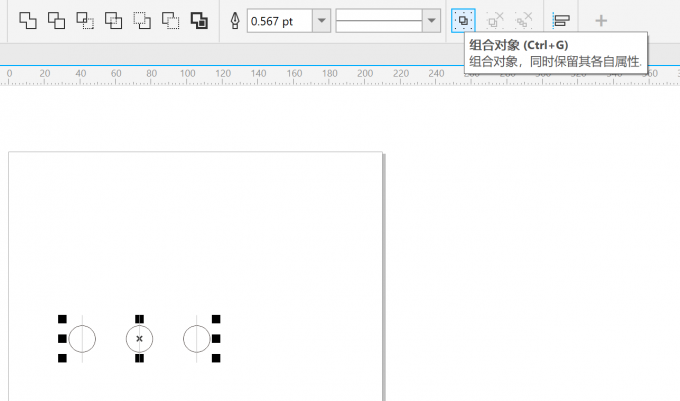This screenshot has height=401, width=680.
Task: Click the Create Boundary icon
Action: pos(199,20)
